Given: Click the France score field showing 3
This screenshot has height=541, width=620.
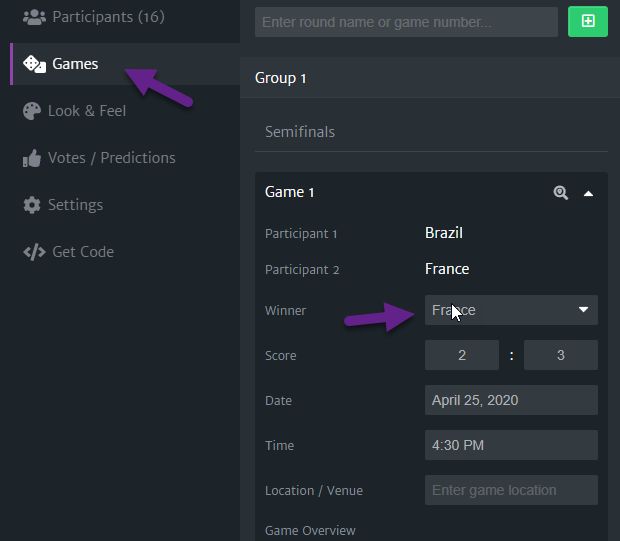Looking at the screenshot, I should pos(560,355).
